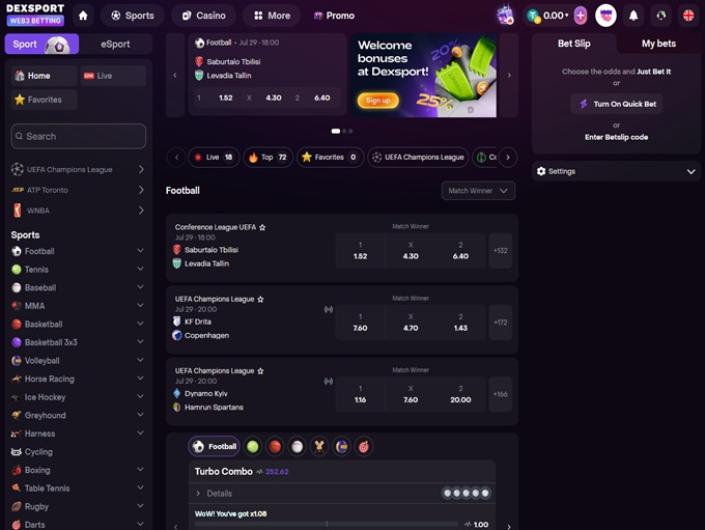Click the home icon in top navigation
This screenshot has width=705, height=530.
click(83, 16)
